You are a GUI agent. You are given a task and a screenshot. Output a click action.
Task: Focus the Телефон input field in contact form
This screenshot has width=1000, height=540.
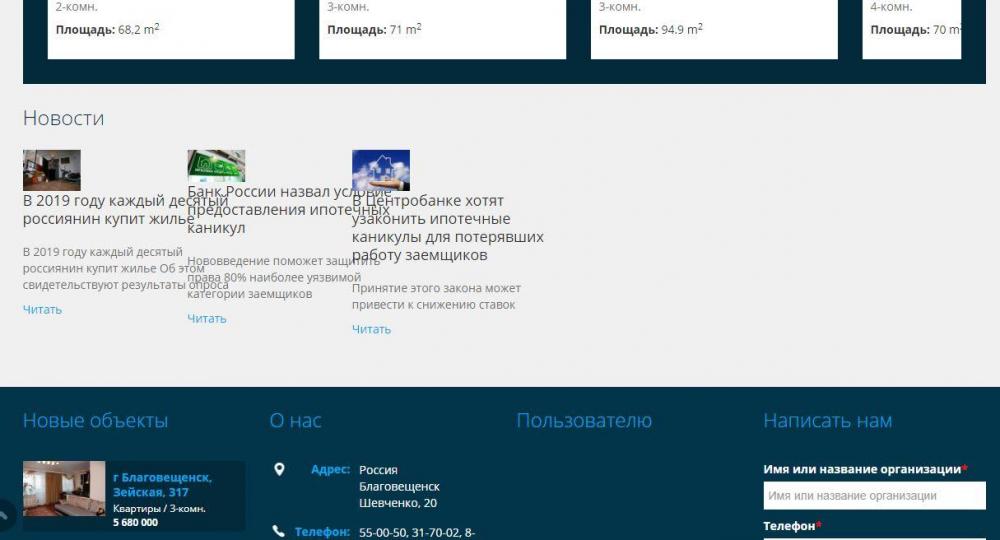point(874,537)
